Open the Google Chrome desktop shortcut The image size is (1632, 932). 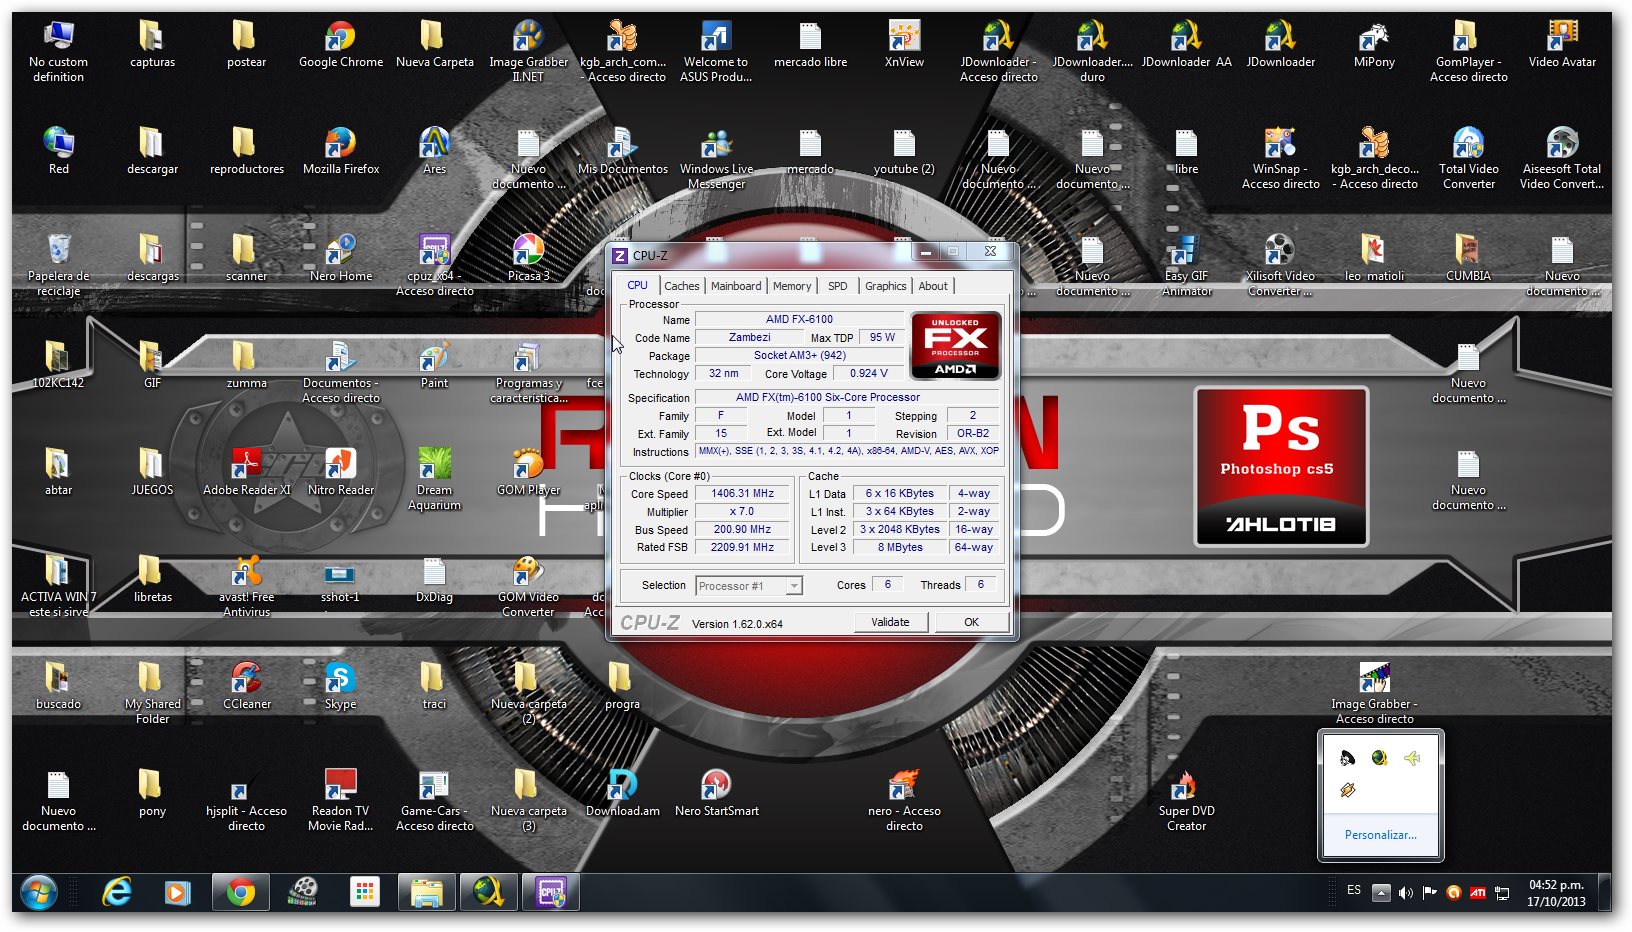[341, 47]
